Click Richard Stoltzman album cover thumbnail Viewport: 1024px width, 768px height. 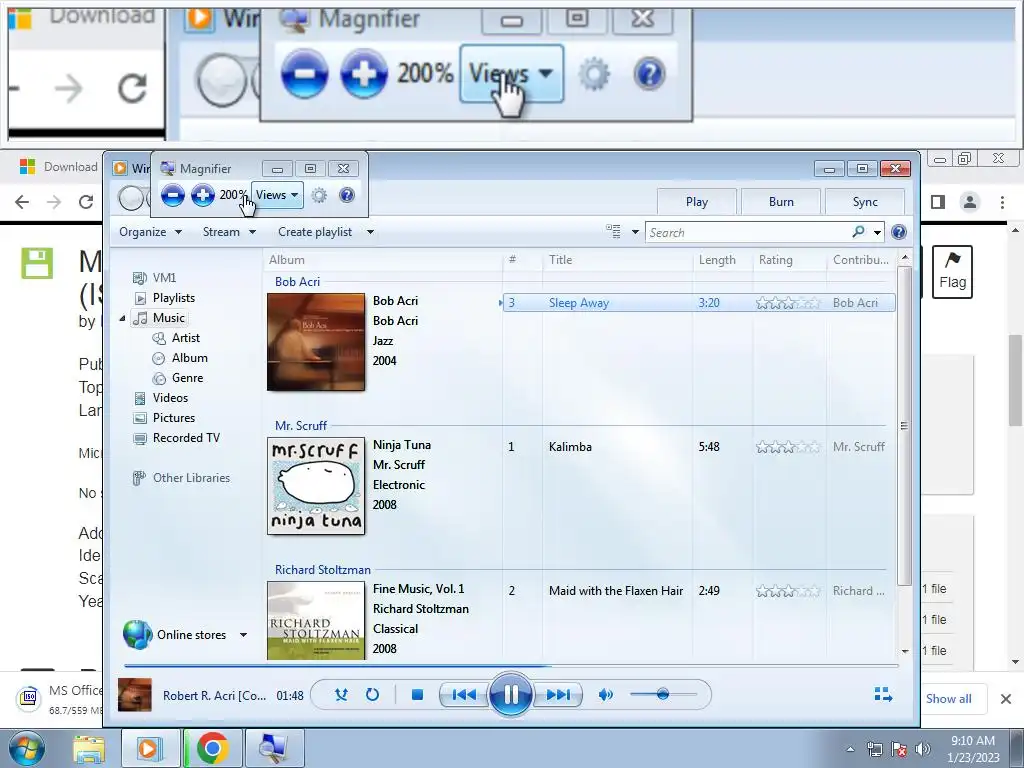tap(316, 620)
